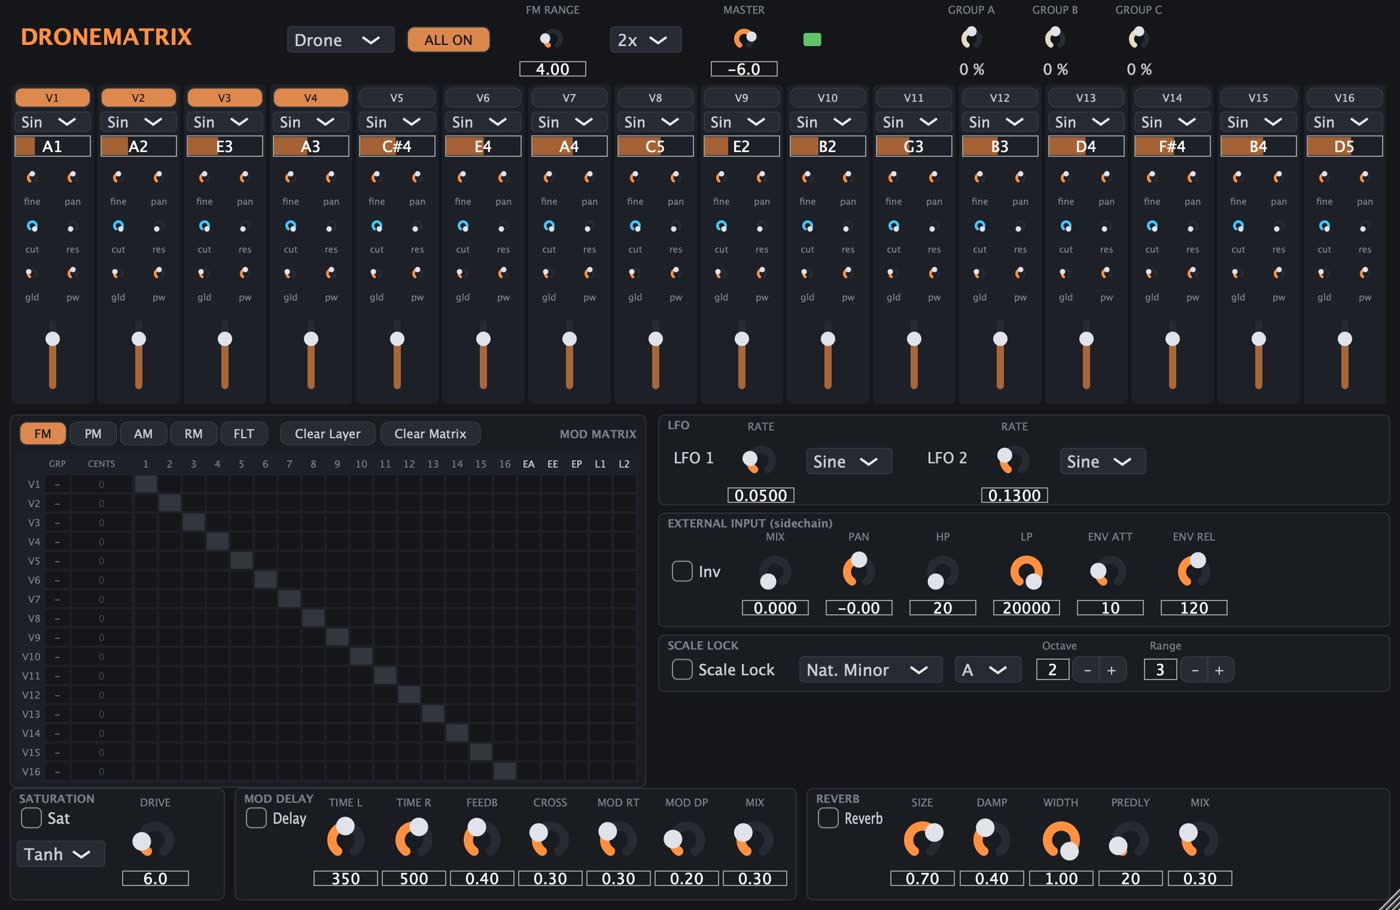Screen dimensions: 1400x910
Task: Check the Inv sidechain checkbox
Action: [x=682, y=571]
